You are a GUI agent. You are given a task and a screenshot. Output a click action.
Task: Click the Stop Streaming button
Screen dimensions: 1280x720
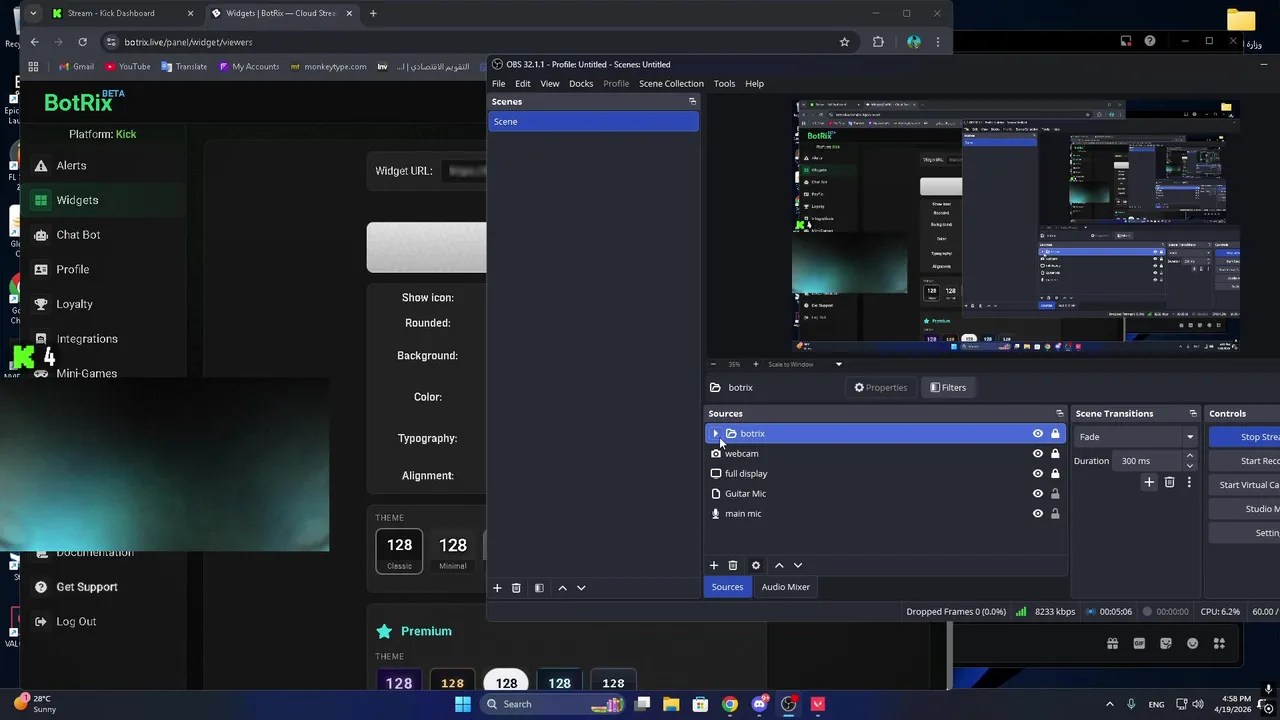click(x=1245, y=437)
